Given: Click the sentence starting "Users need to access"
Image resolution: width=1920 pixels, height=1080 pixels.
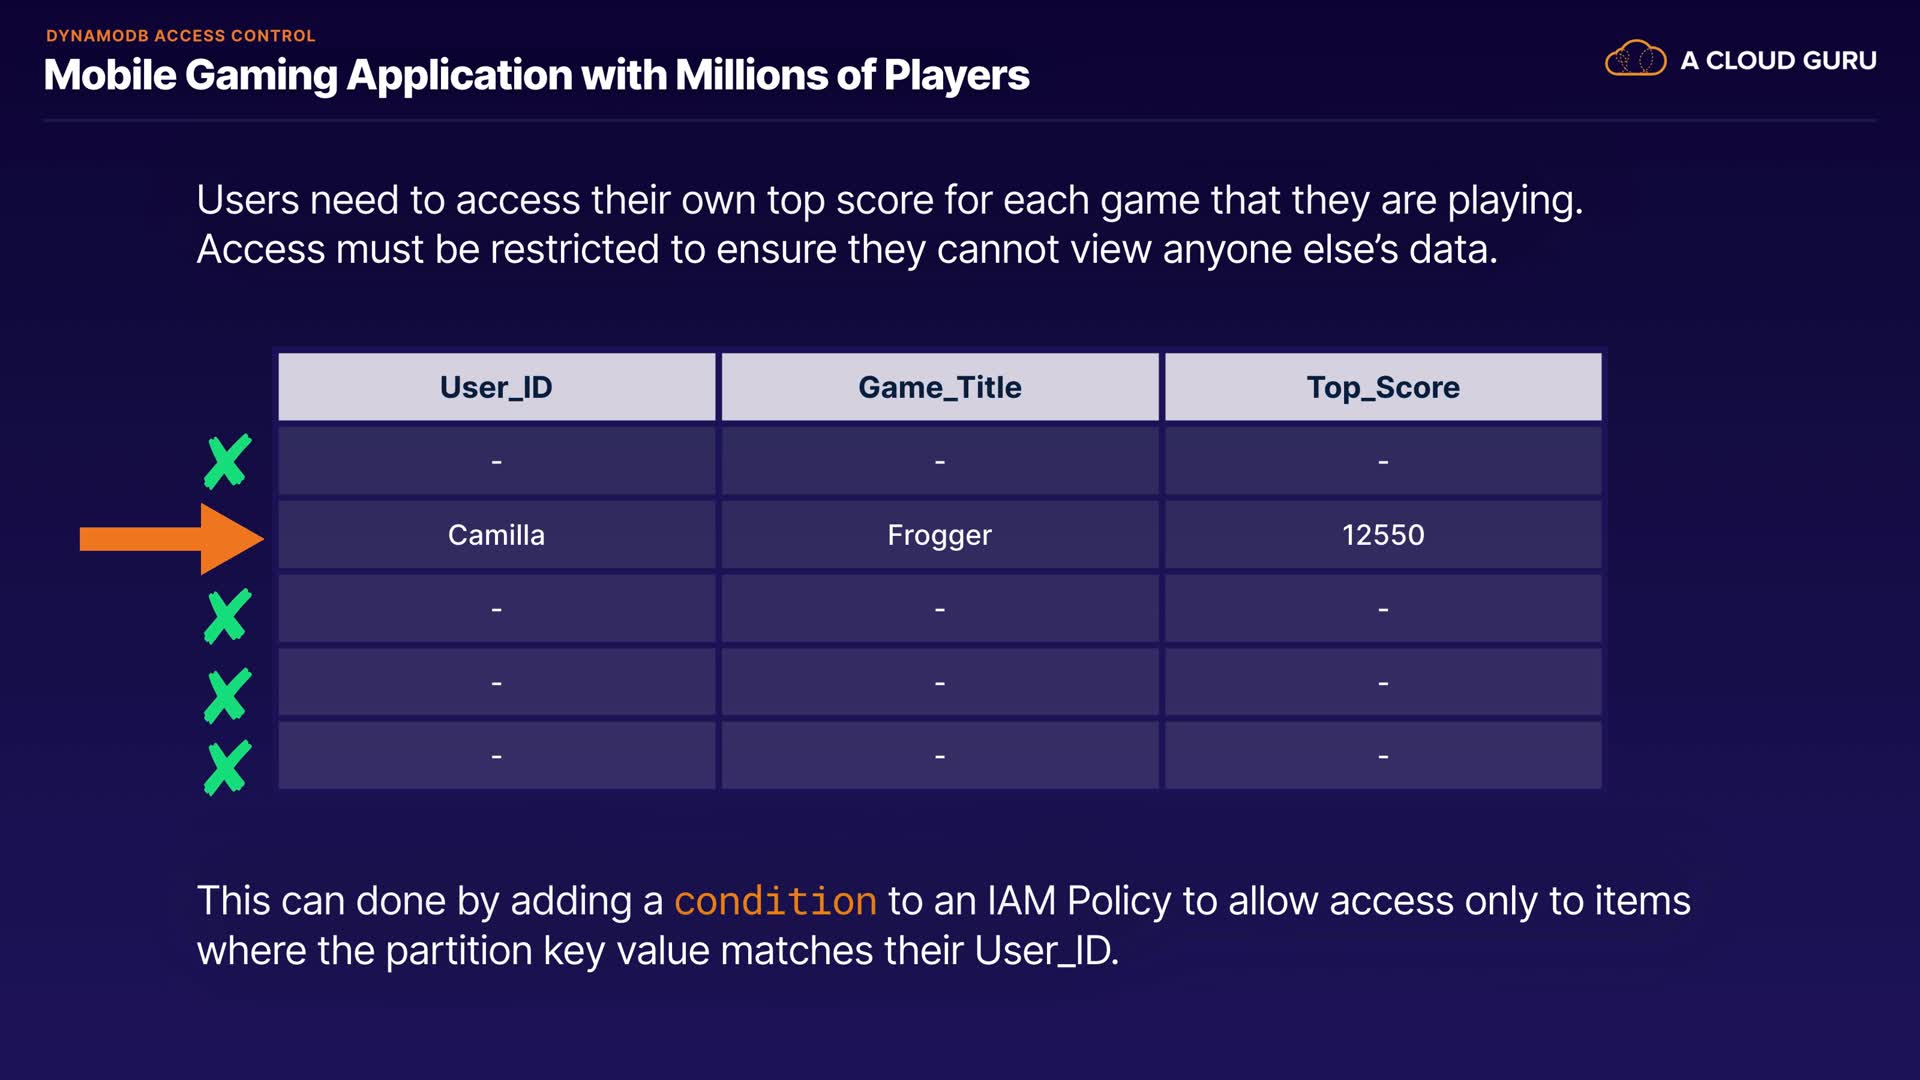Looking at the screenshot, I should tap(889, 200).
